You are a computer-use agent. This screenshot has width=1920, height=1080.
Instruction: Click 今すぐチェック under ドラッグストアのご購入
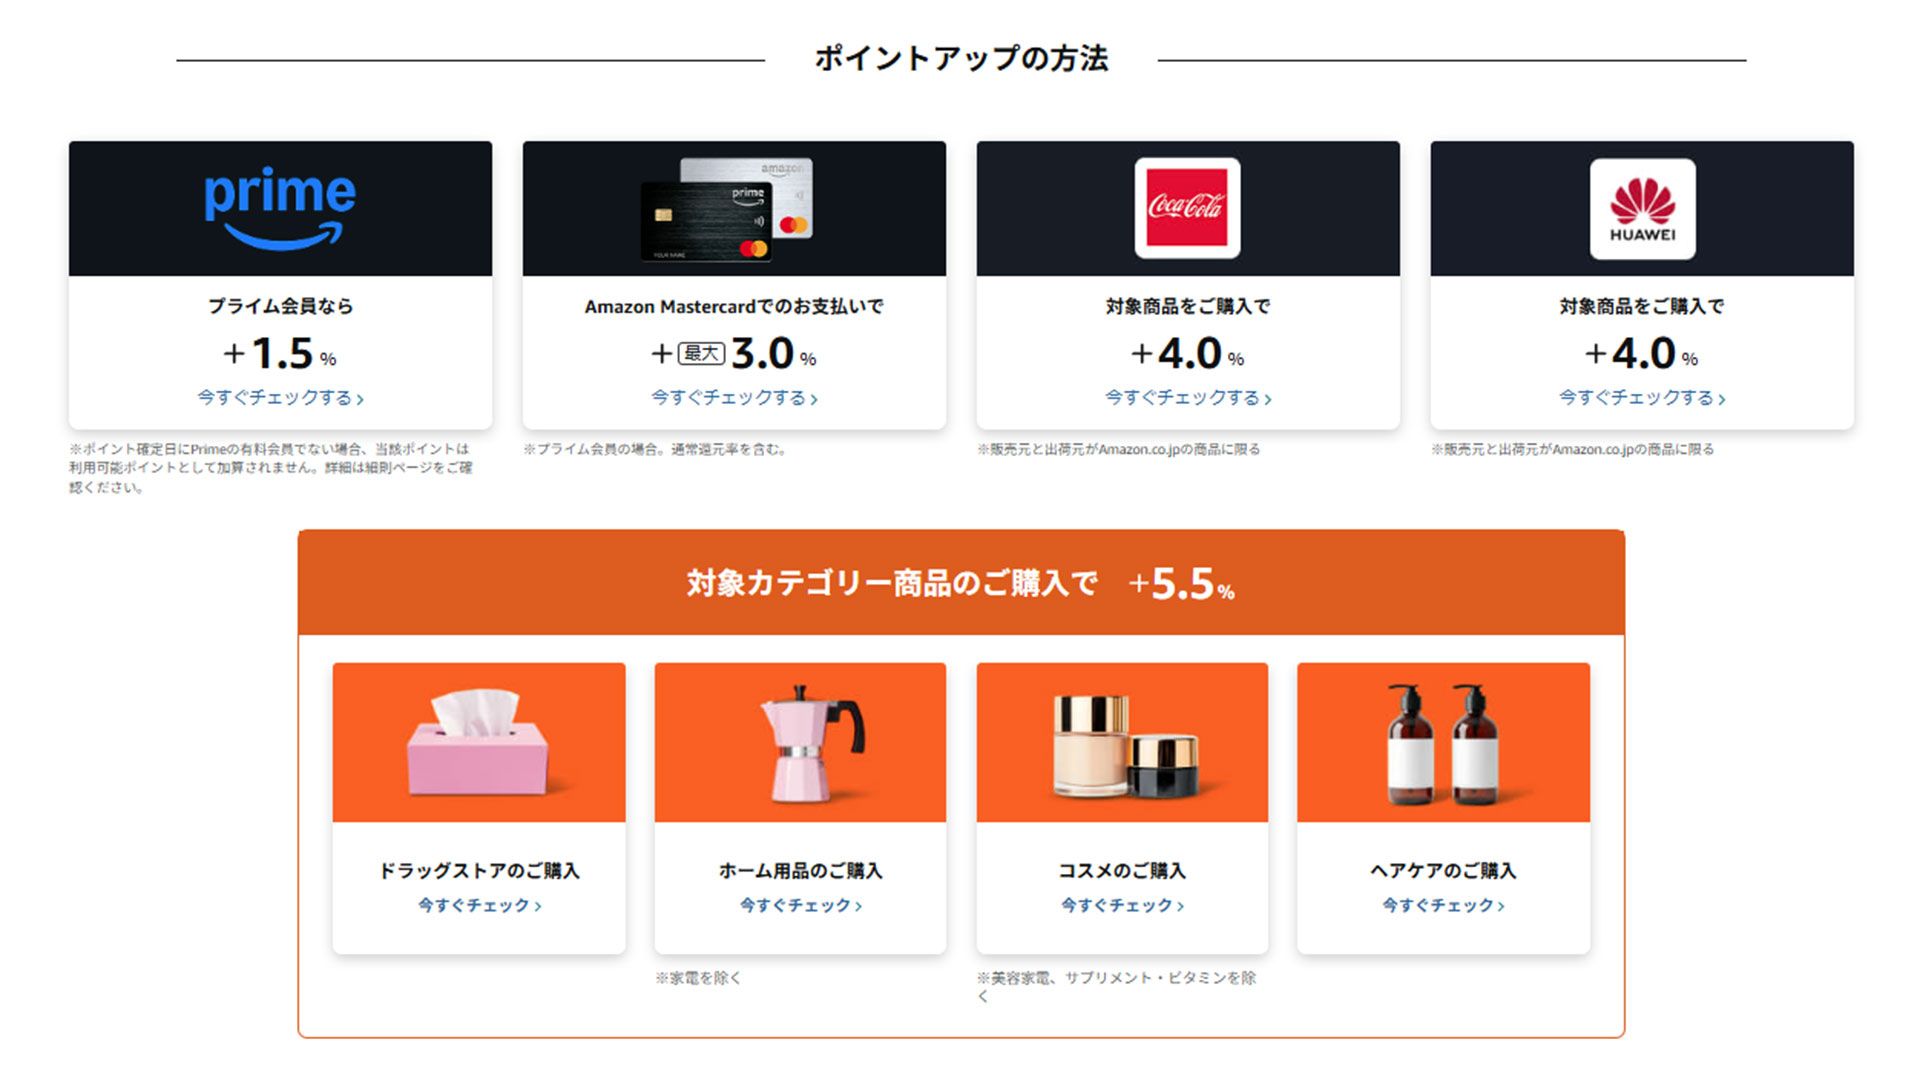click(479, 905)
